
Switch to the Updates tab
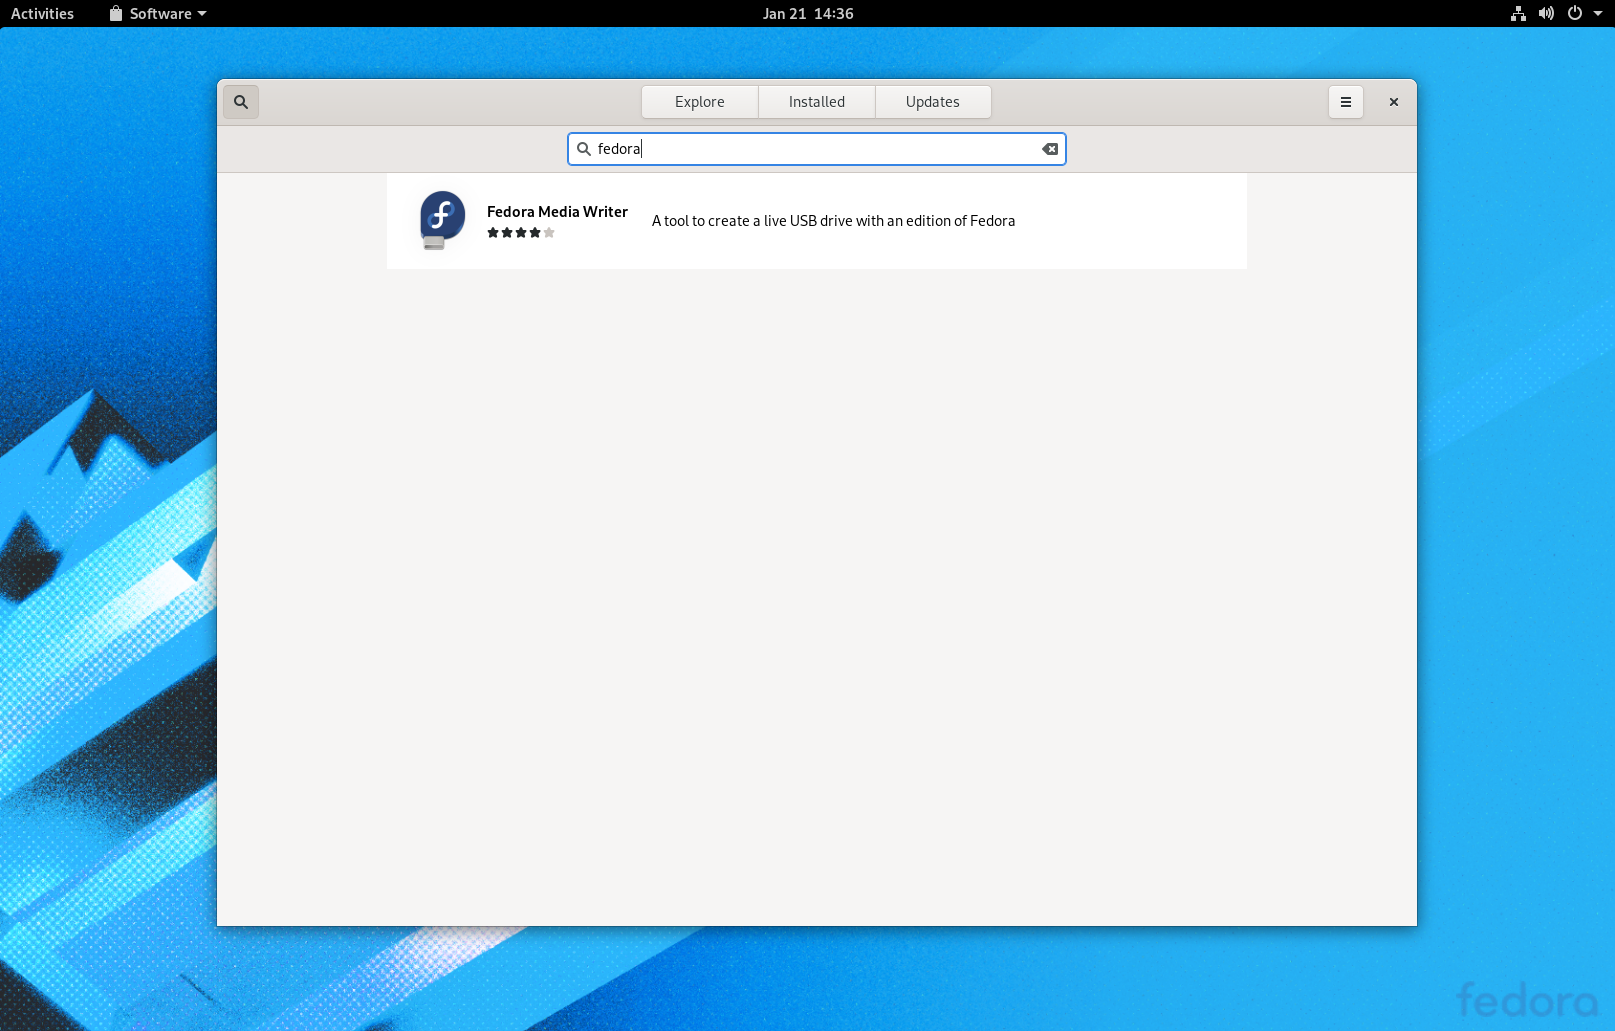pos(933,102)
